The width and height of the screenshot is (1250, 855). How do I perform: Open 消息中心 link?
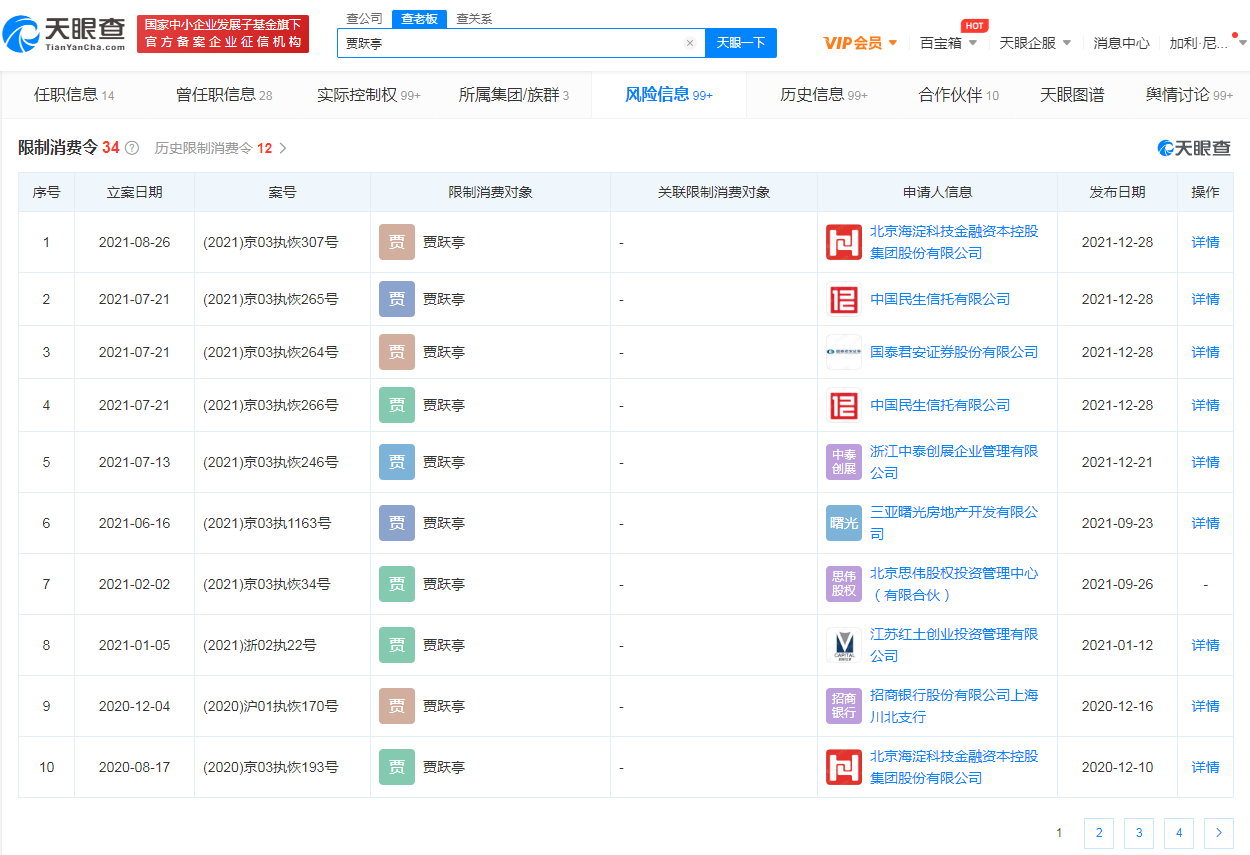tap(1121, 43)
